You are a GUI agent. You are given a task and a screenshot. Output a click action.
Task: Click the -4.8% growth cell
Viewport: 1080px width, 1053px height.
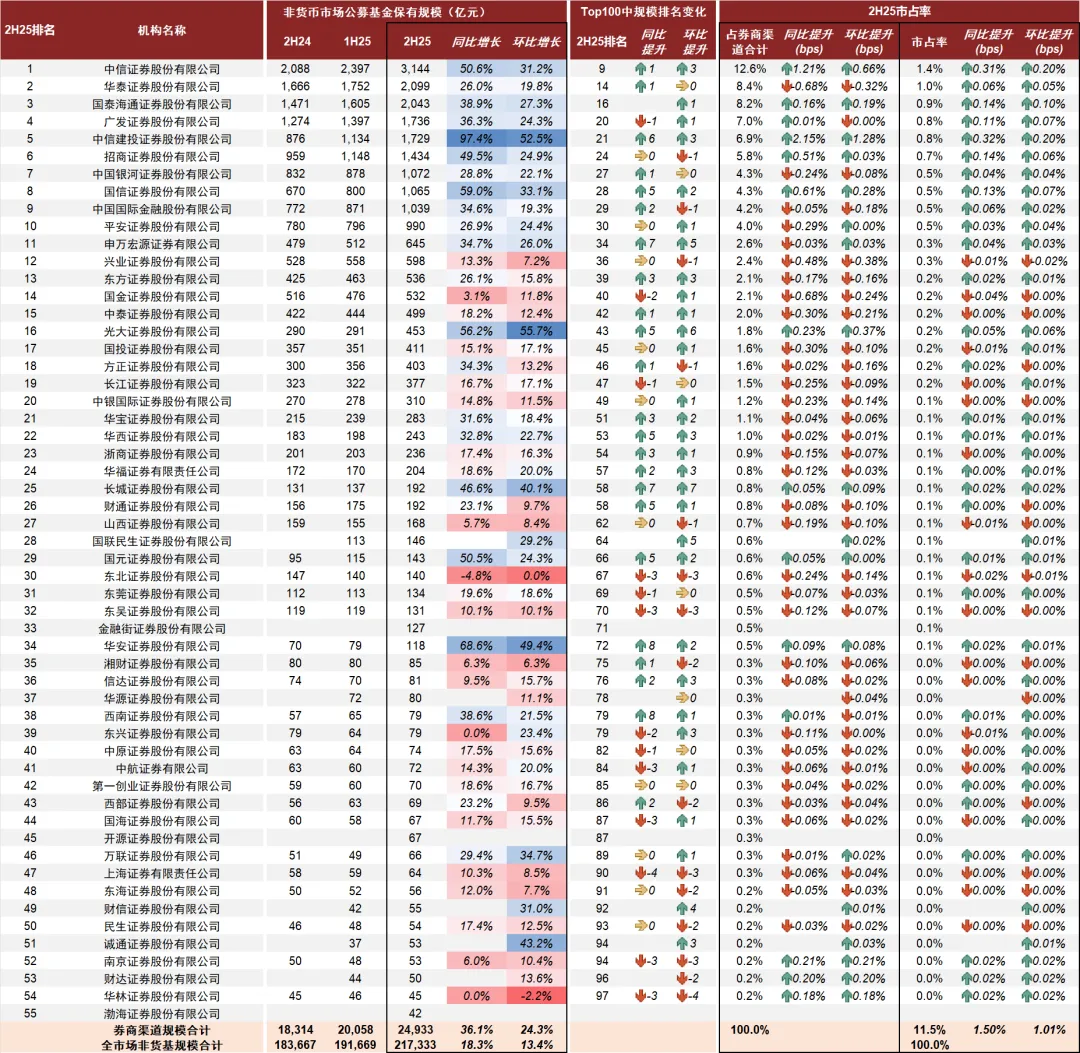[x=476, y=576]
